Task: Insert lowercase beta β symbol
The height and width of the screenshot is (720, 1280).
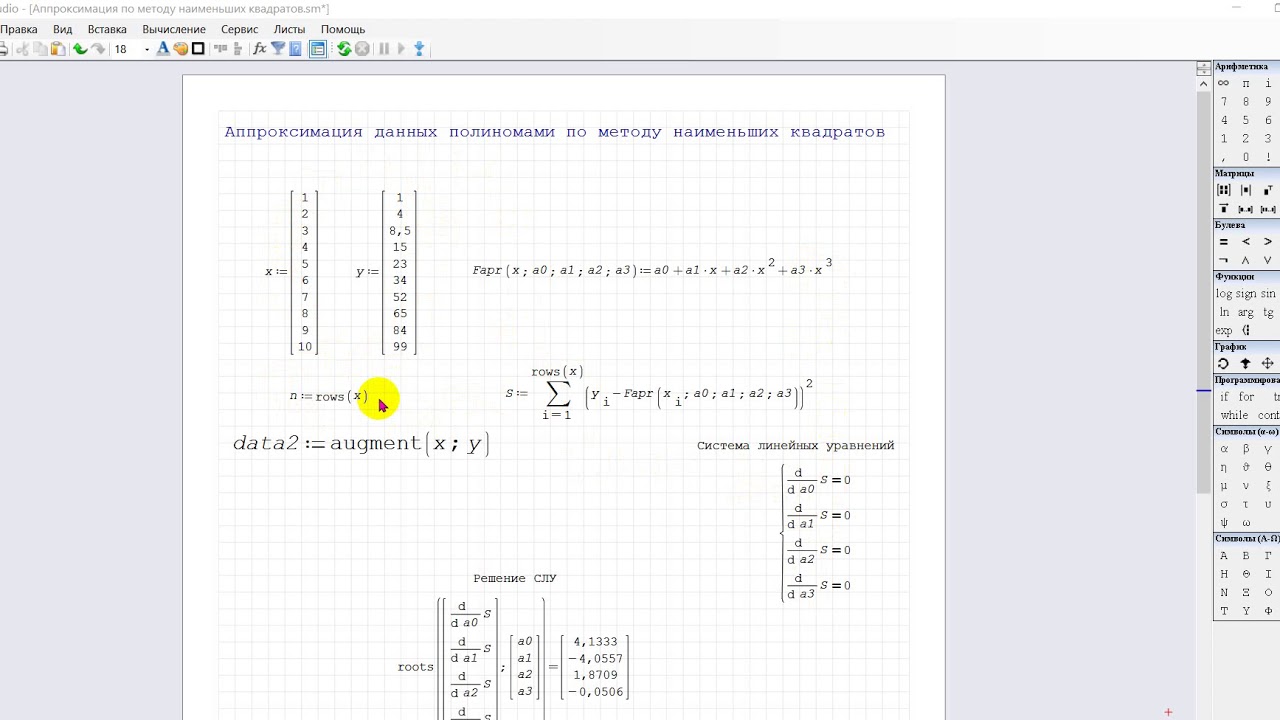Action: (1246, 449)
